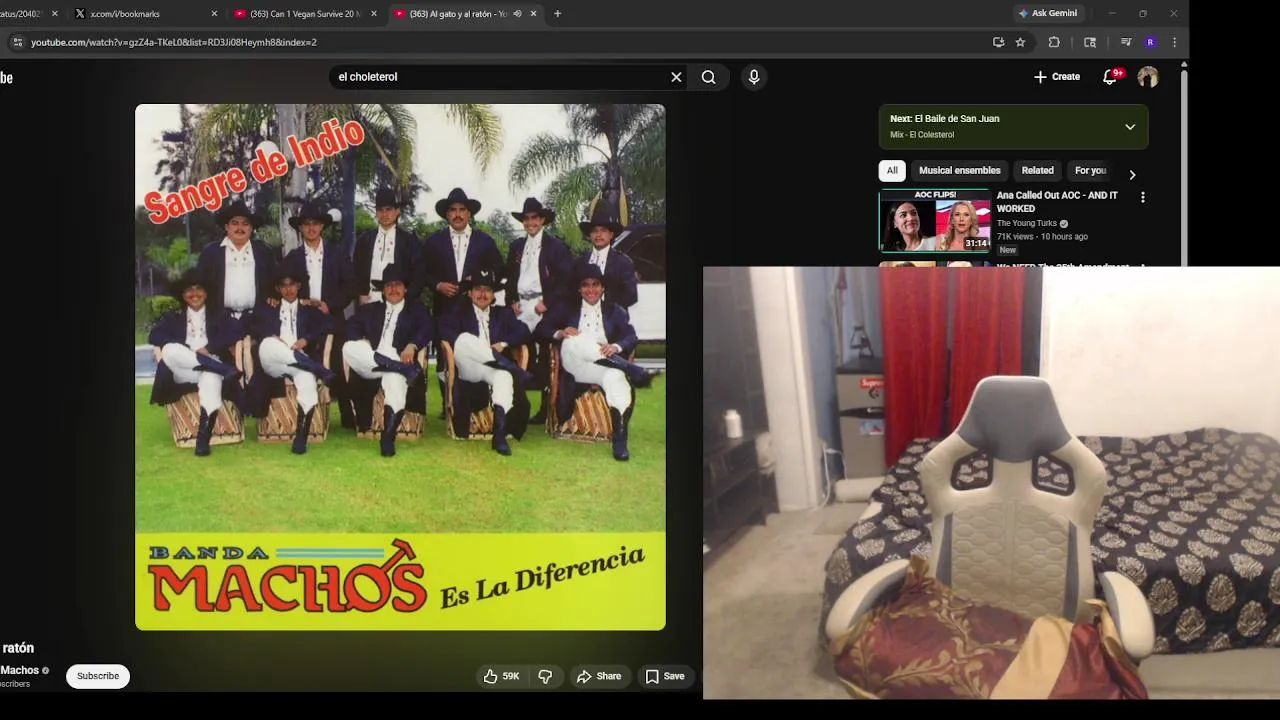Dislike the video with thumbs down
1280x720 pixels.
545,676
